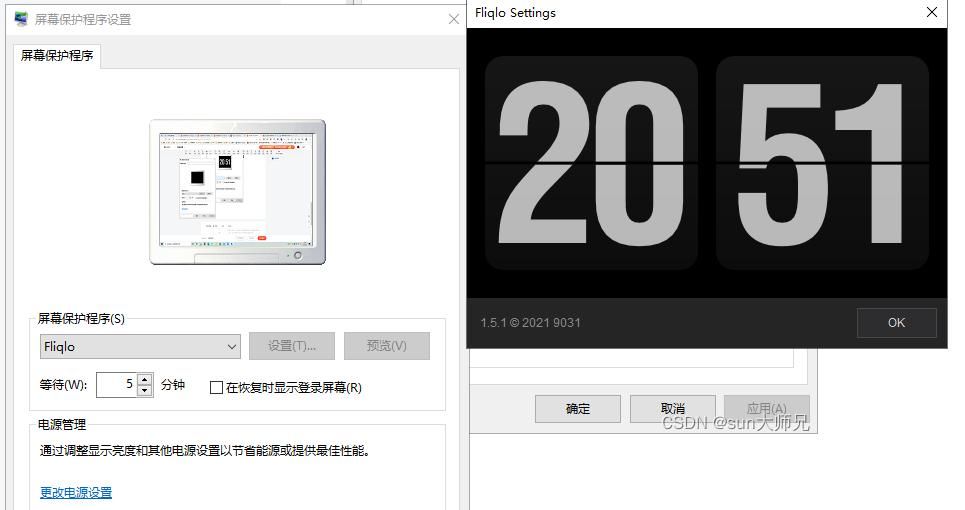Decrease wait time with down arrow

[145, 391]
